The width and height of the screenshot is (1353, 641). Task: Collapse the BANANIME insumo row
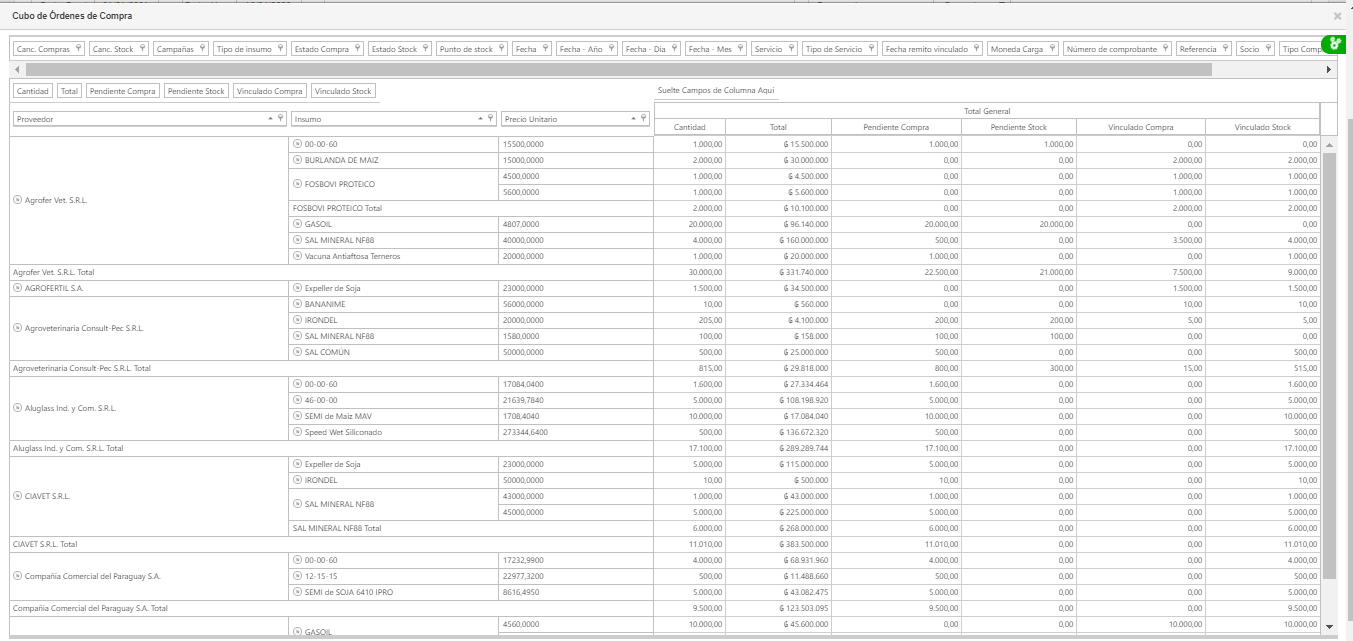[297, 304]
